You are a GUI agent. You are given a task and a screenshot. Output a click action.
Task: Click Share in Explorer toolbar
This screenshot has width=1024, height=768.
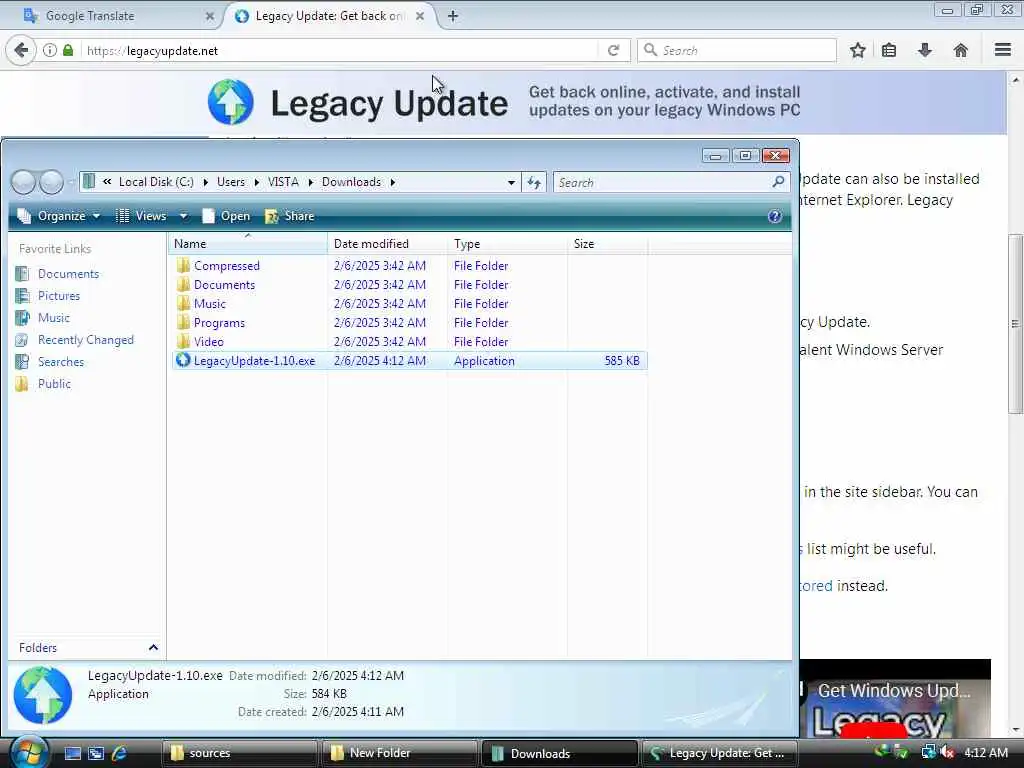tap(290, 216)
